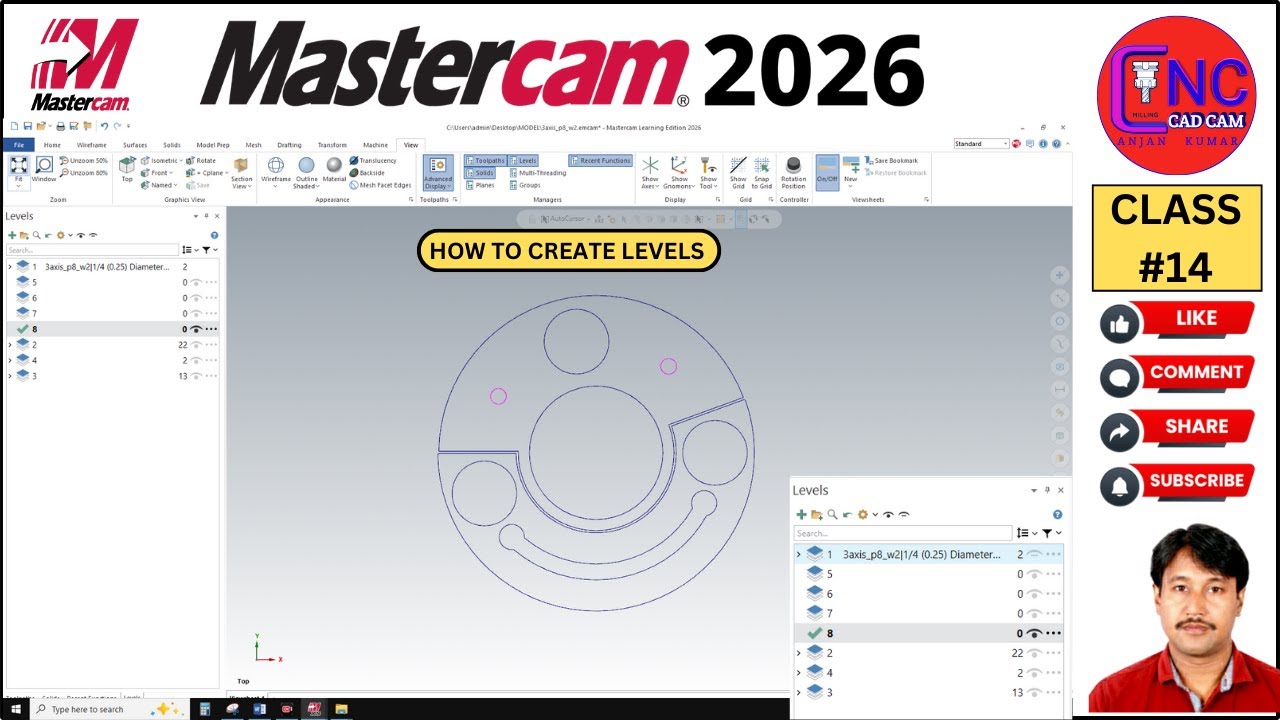The height and width of the screenshot is (720, 1280).
Task: Switch to Top graphics view
Action: pos(127,169)
